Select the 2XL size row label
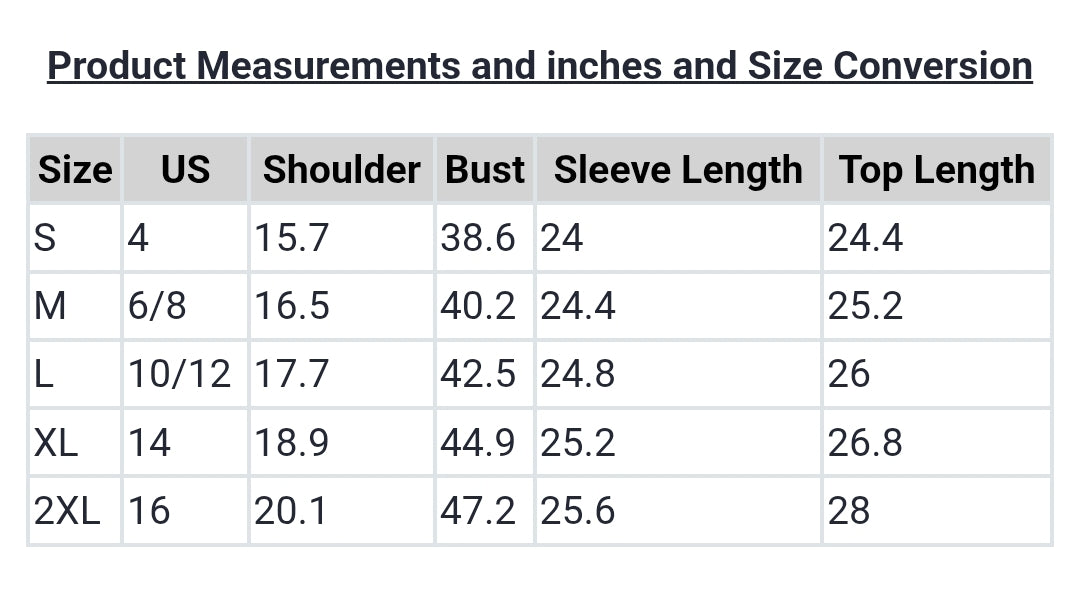The width and height of the screenshot is (1080, 612). [67, 511]
